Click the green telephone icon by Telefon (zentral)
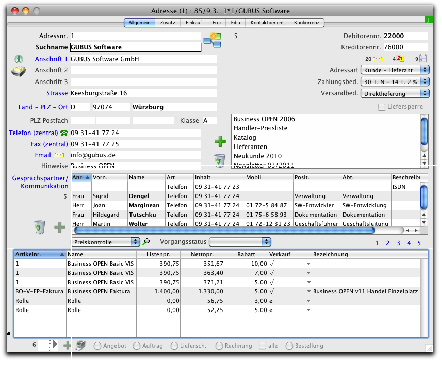The width and height of the screenshot is (442, 366). coord(64,133)
